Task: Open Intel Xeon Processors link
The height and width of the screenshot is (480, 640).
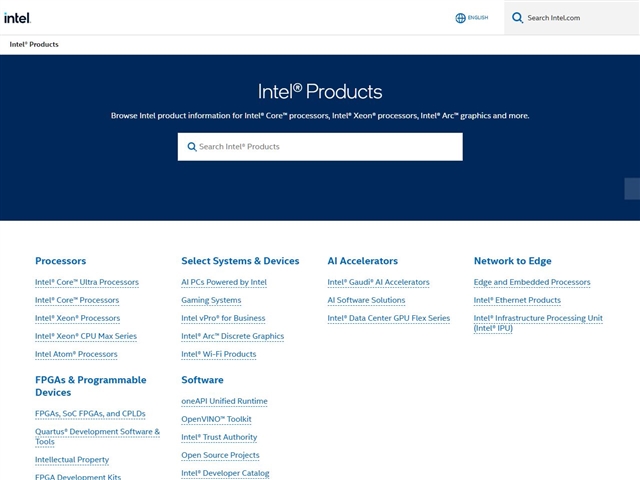Action: point(78,318)
